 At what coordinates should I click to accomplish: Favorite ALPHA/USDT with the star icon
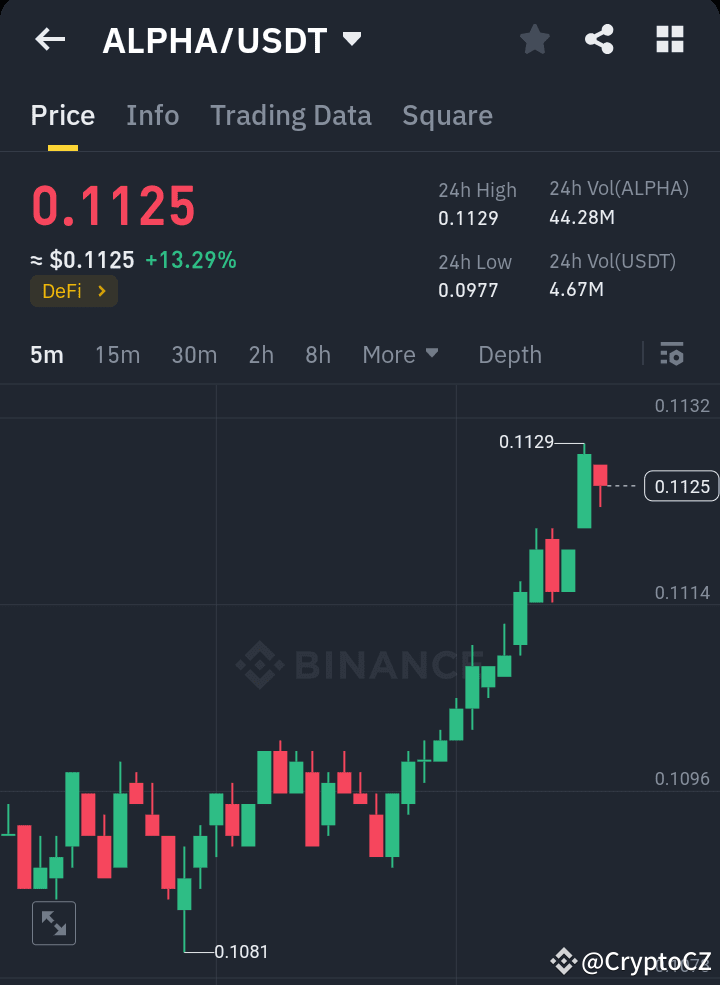pos(534,40)
